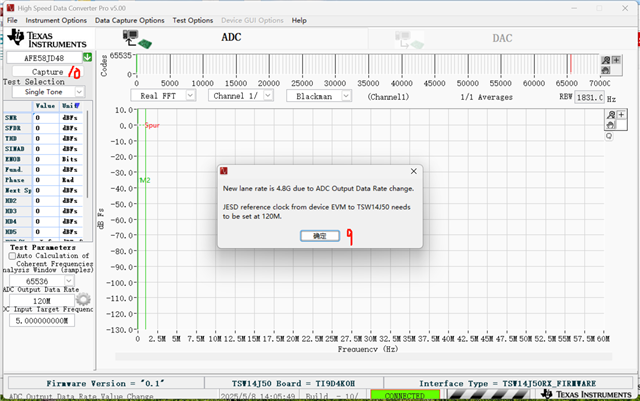Click the ADC Input Target Frequency field

coord(42,321)
